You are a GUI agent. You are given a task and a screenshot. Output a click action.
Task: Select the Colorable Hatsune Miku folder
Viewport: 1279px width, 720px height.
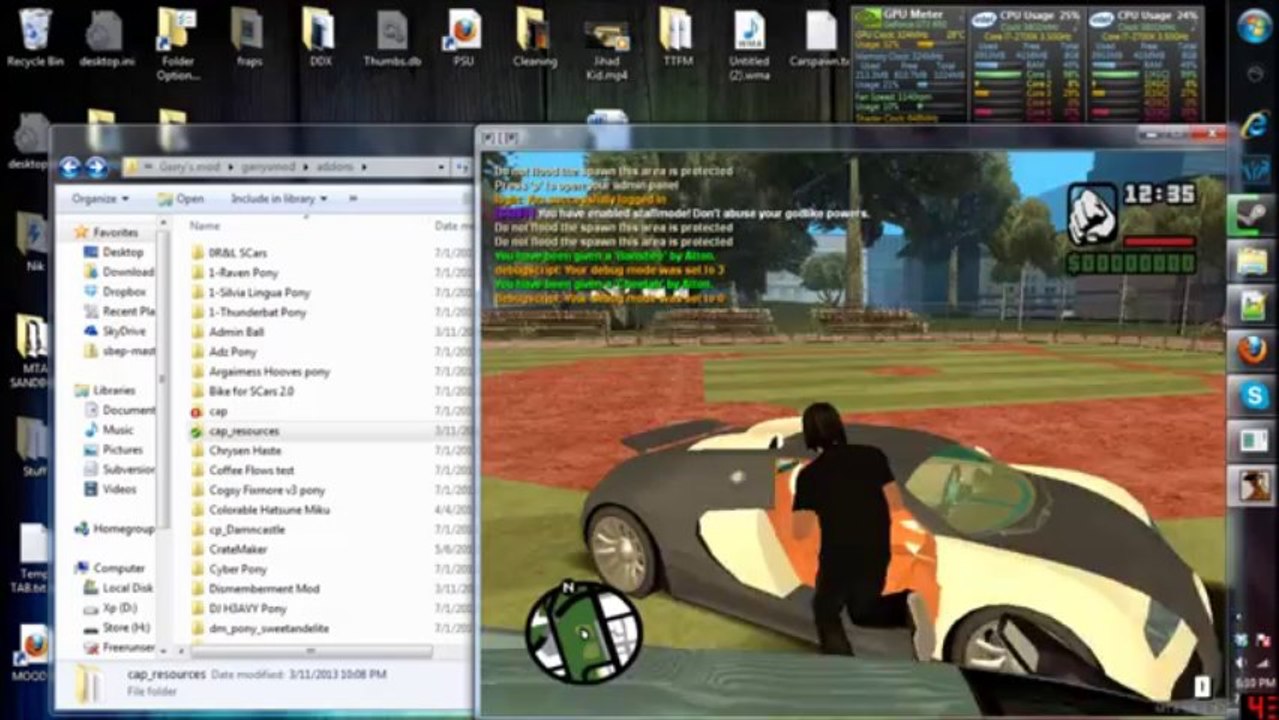point(260,510)
